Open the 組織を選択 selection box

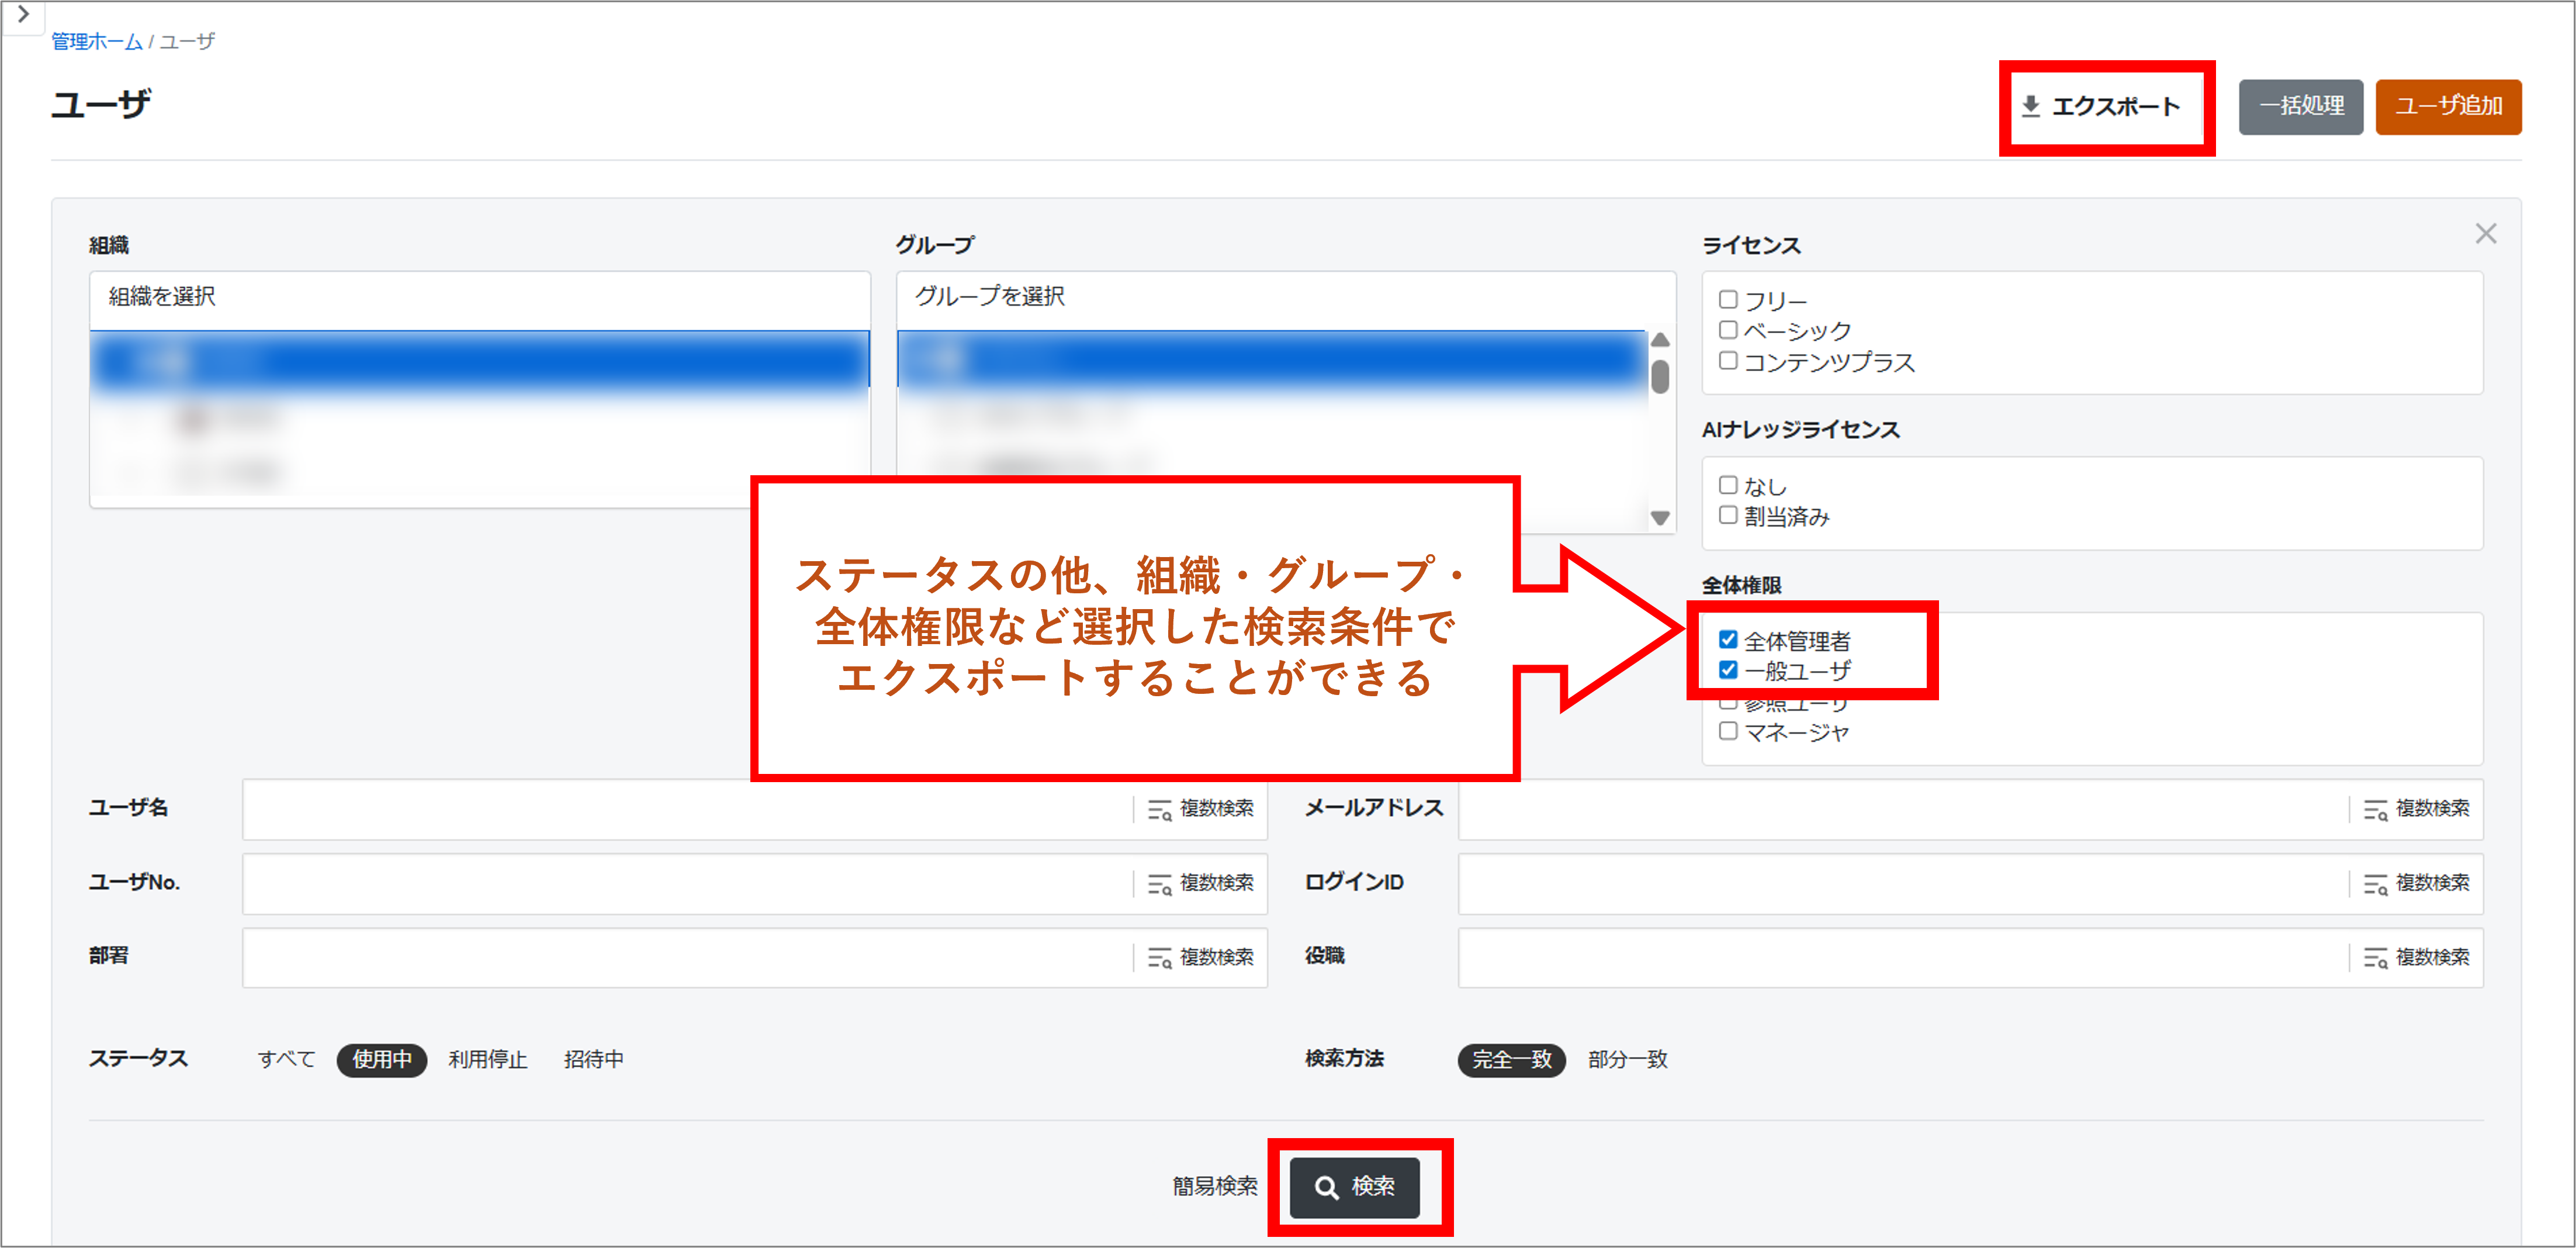pyautogui.click(x=480, y=297)
